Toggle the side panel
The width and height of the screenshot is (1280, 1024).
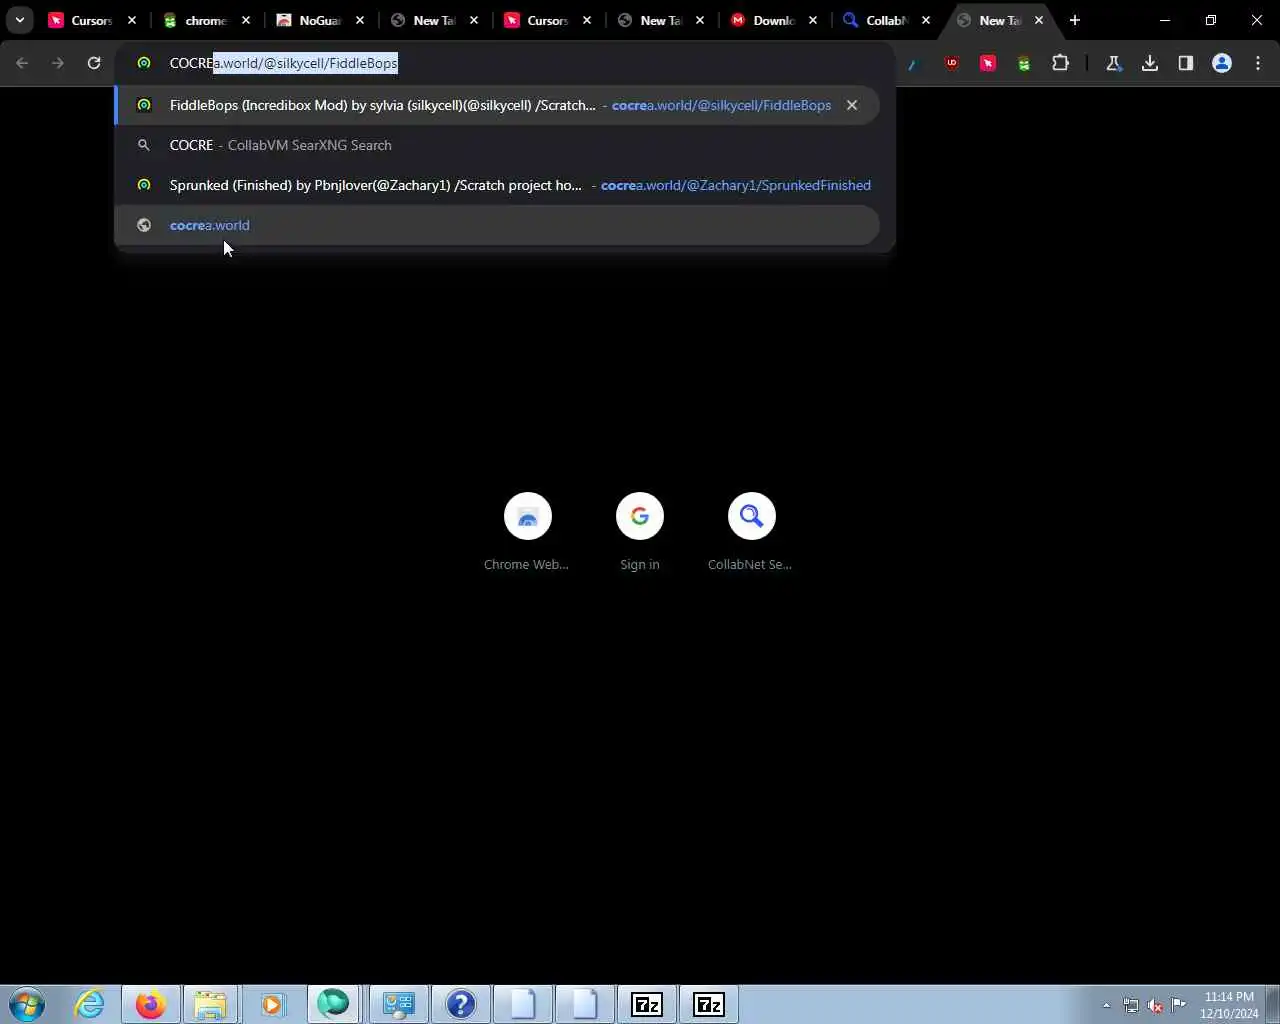(x=1186, y=63)
